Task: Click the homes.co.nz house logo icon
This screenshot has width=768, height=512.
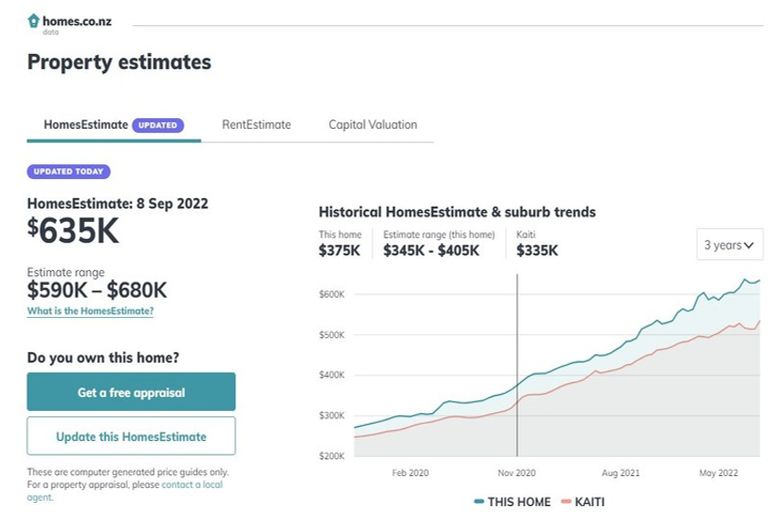Action: click(x=34, y=20)
